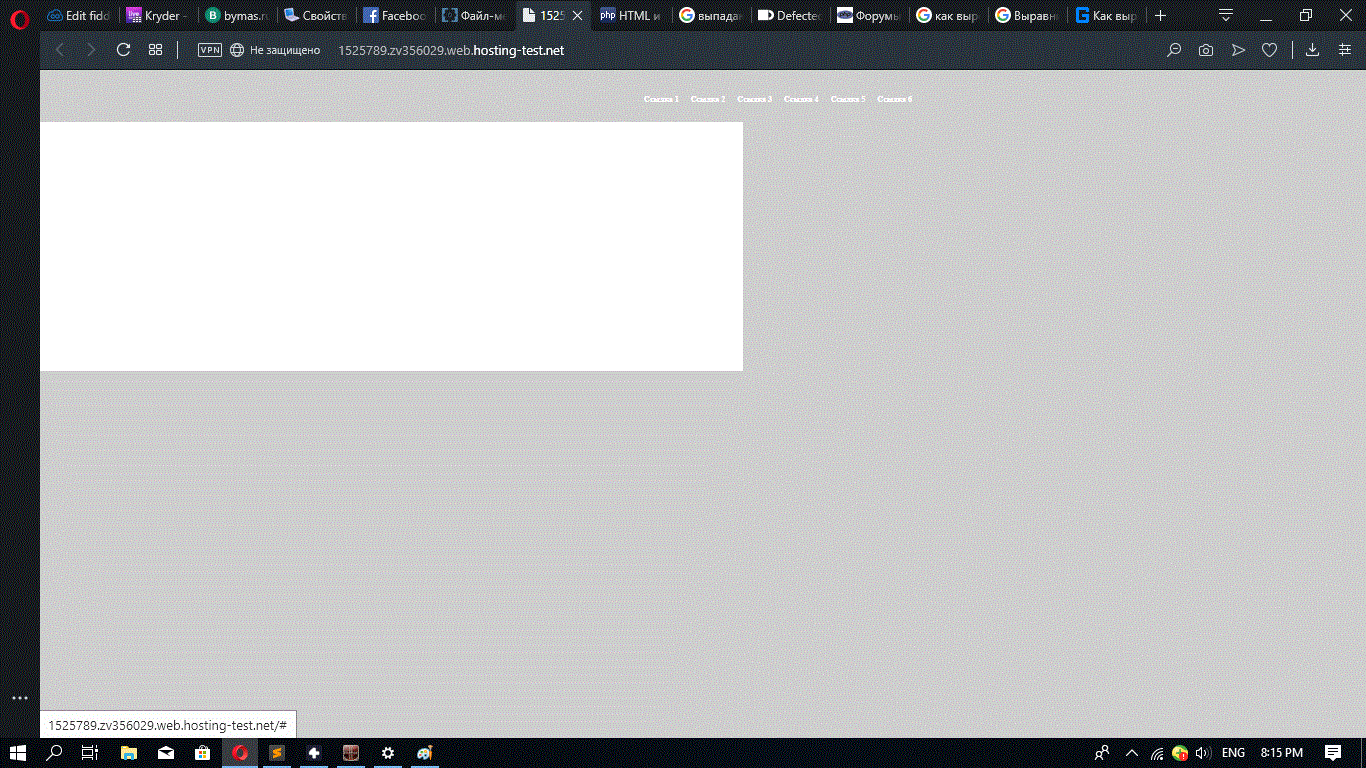Image resolution: width=1366 pixels, height=768 pixels.
Task: Open the send flow arrow icon
Action: click(x=1238, y=50)
